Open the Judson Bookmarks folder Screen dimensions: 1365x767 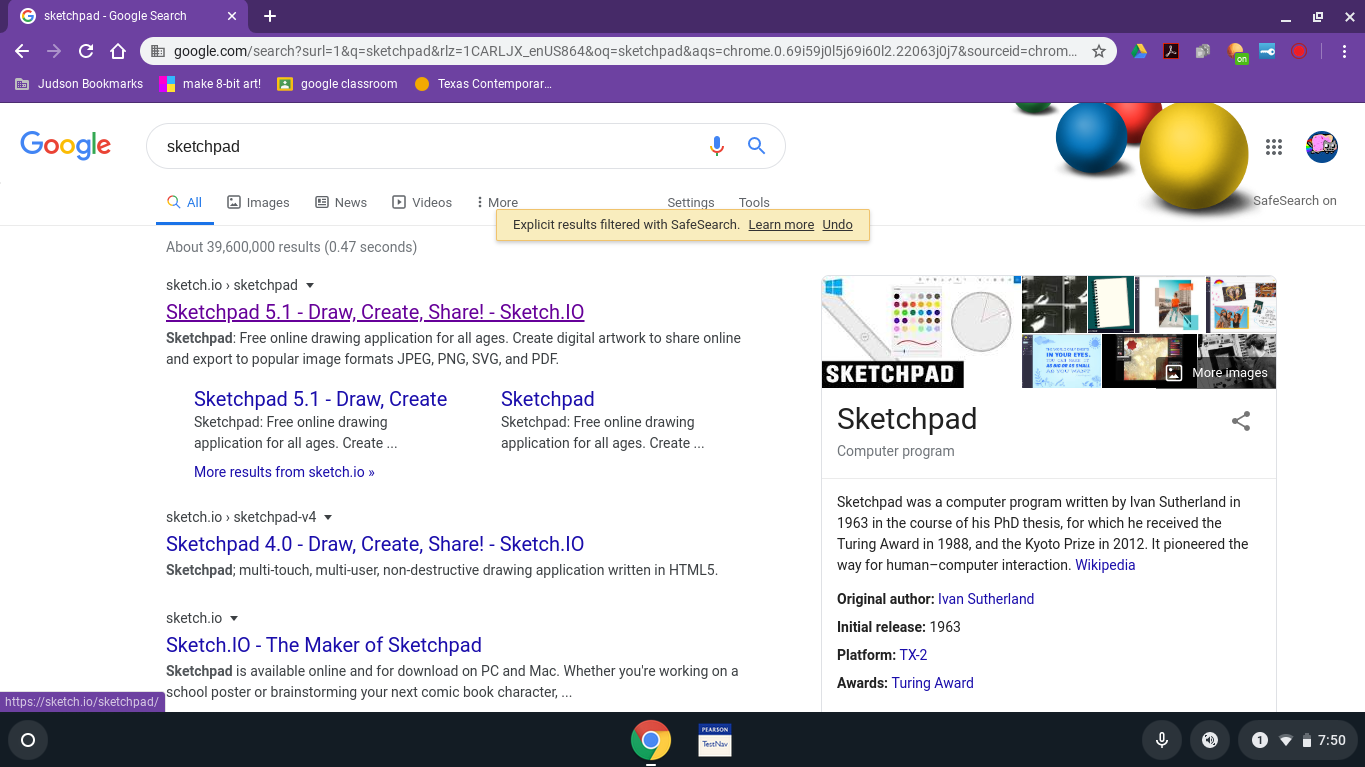tap(79, 84)
